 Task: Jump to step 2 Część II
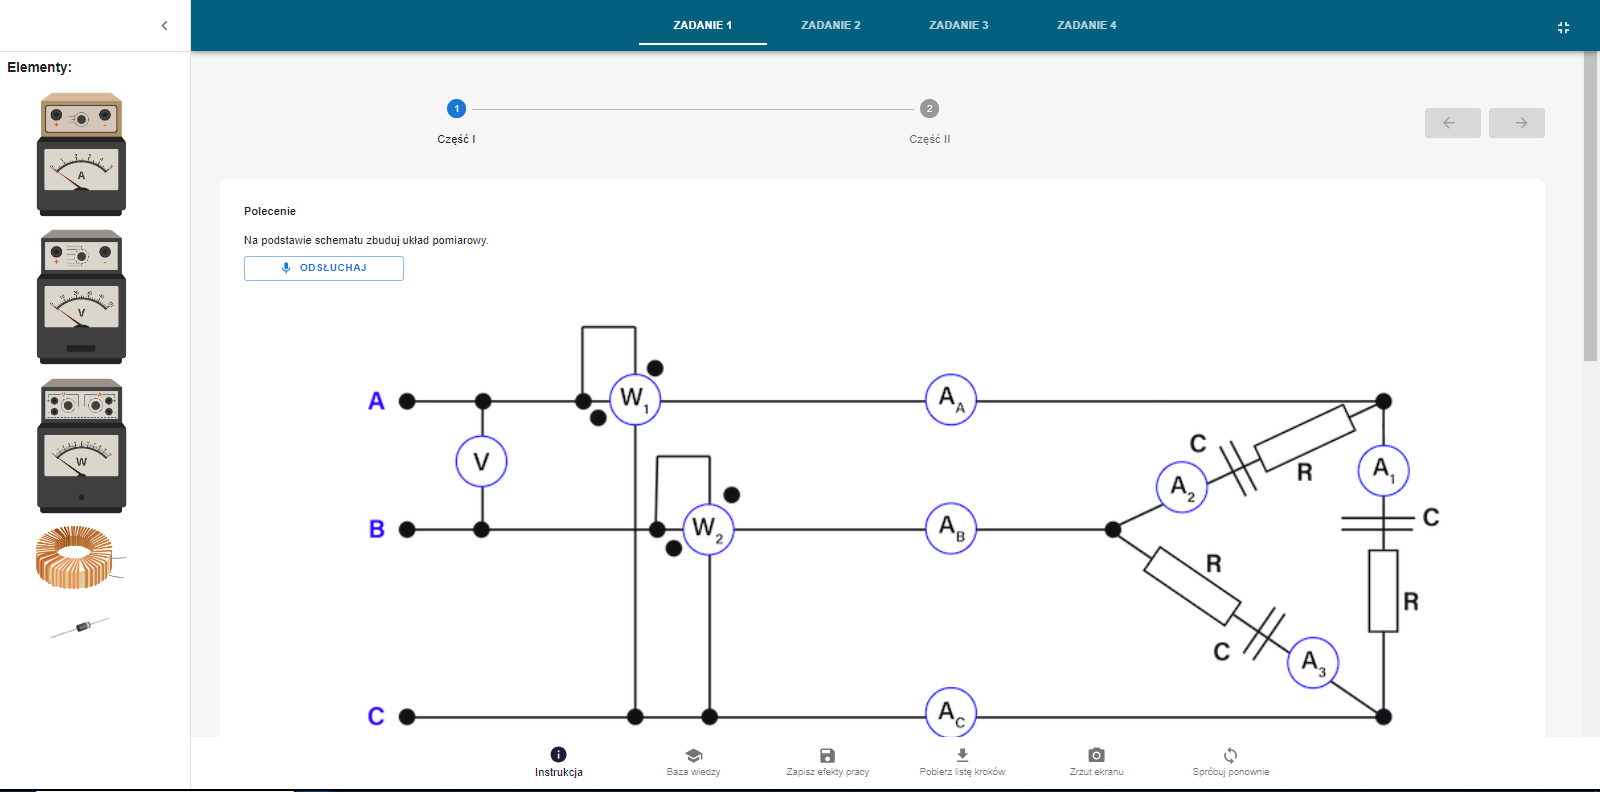click(x=929, y=109)
